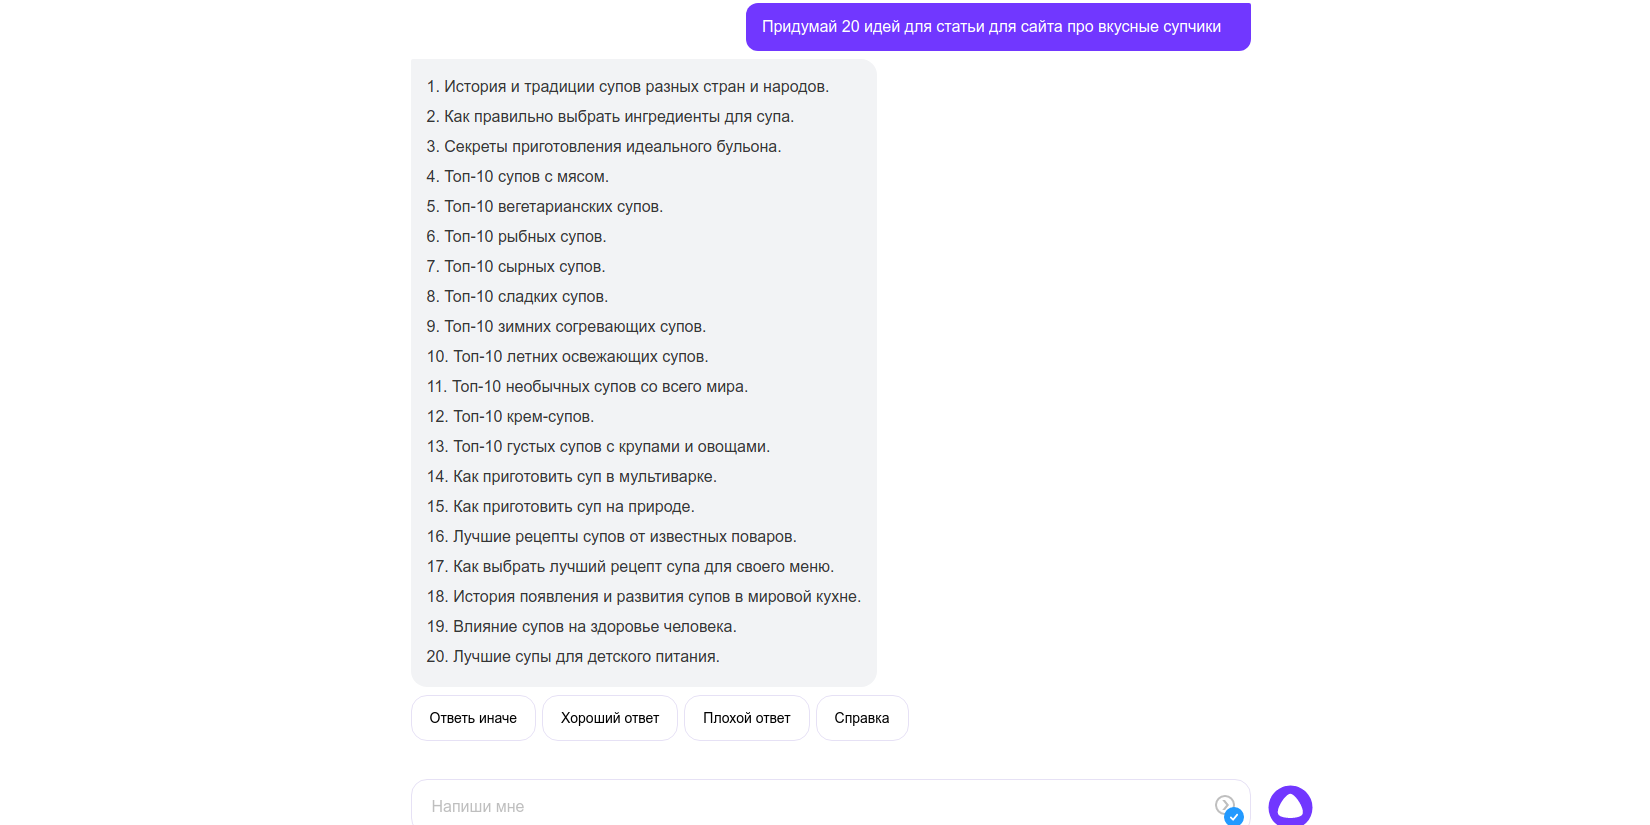This screenshot has width=1650, height=825.
Task: Select the line "Как приготовить суп в мультиварке"
Action: click(x=572, y=477)
